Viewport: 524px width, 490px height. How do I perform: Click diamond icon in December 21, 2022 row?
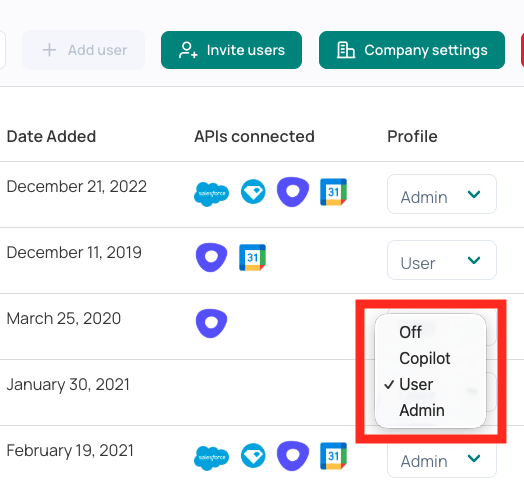(x=253, y=192)
